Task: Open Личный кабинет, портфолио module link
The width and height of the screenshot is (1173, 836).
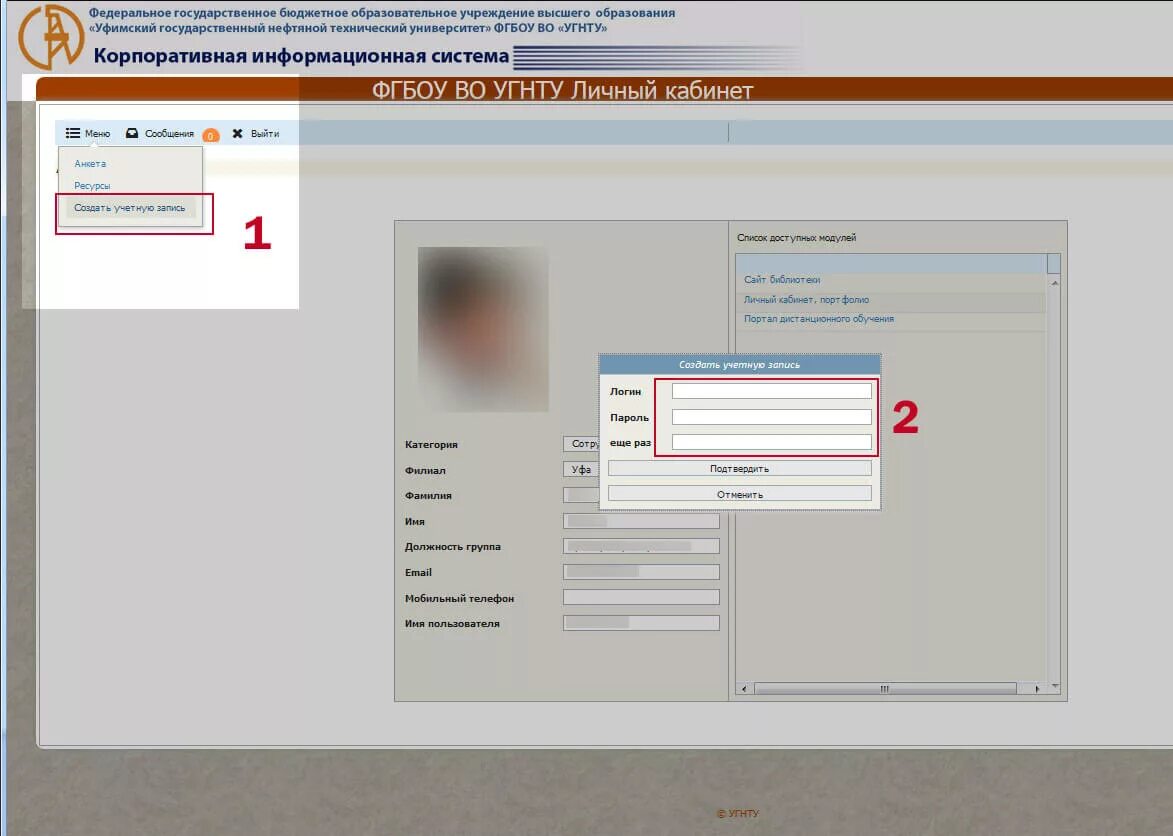Action: tap(806, 300)
